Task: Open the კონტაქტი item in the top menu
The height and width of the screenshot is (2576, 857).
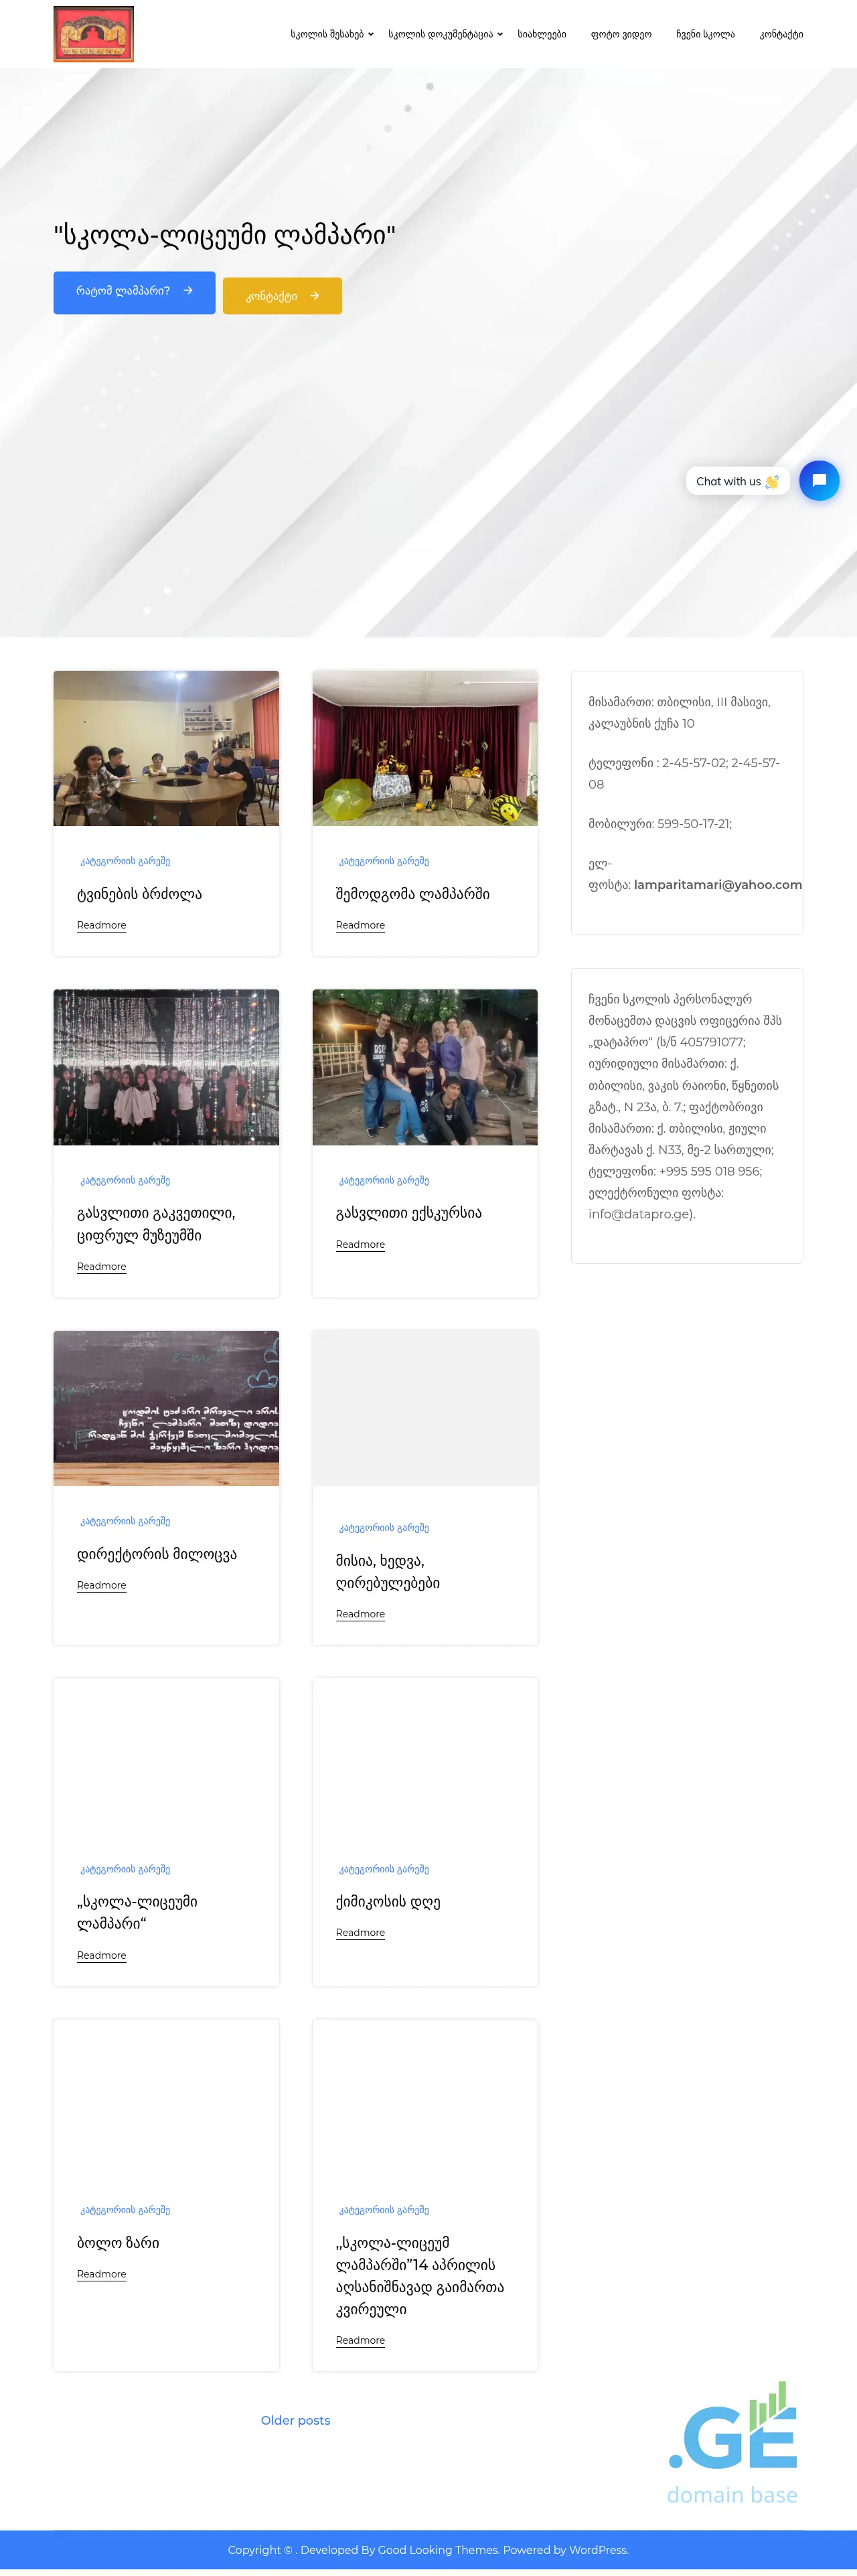Action: pos(781,34)
